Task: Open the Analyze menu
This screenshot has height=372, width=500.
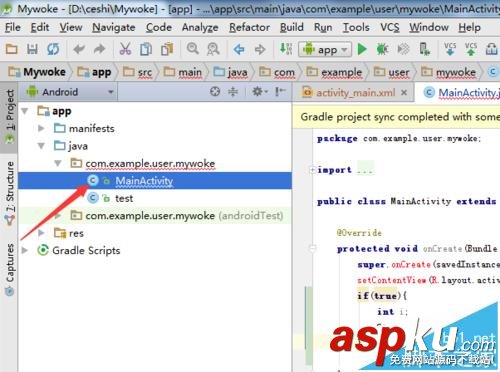Action: click(200, 27)
